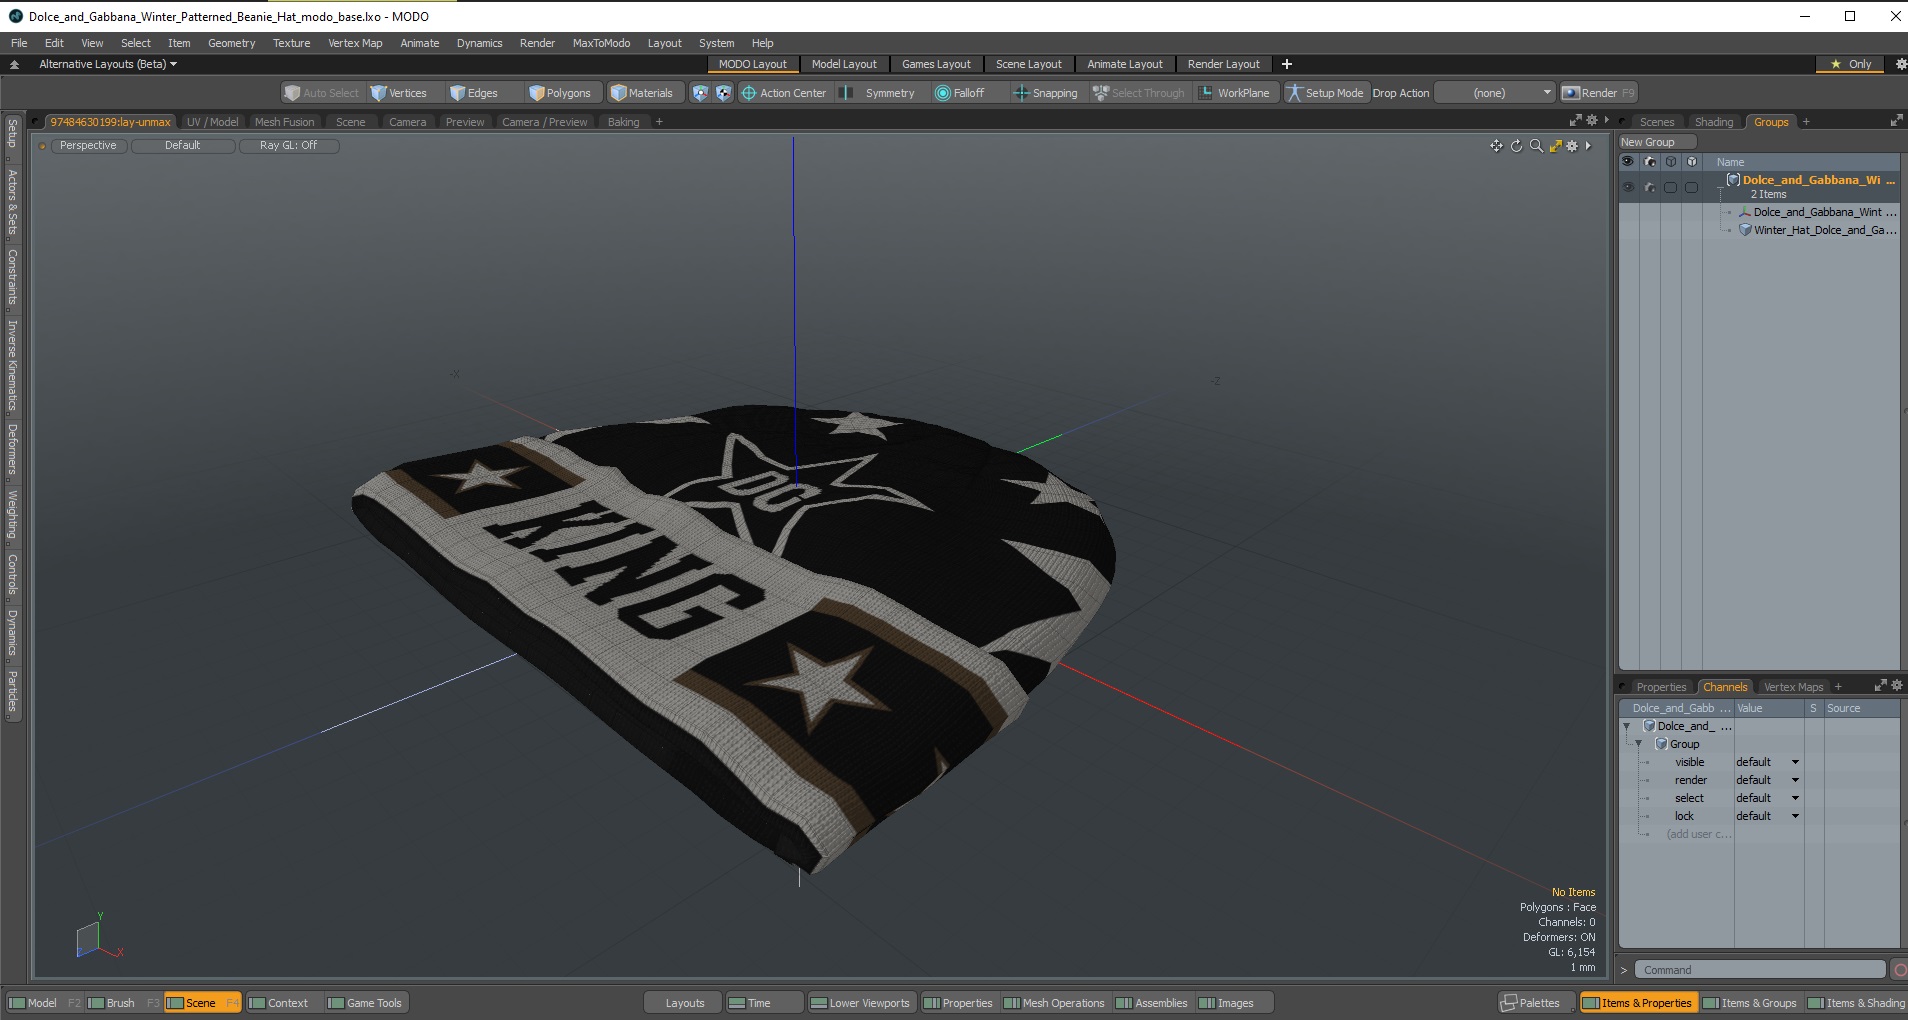Click Items & Groups button
The width and height of the screenshot is (1908, 1020).
[1750, 1003]
